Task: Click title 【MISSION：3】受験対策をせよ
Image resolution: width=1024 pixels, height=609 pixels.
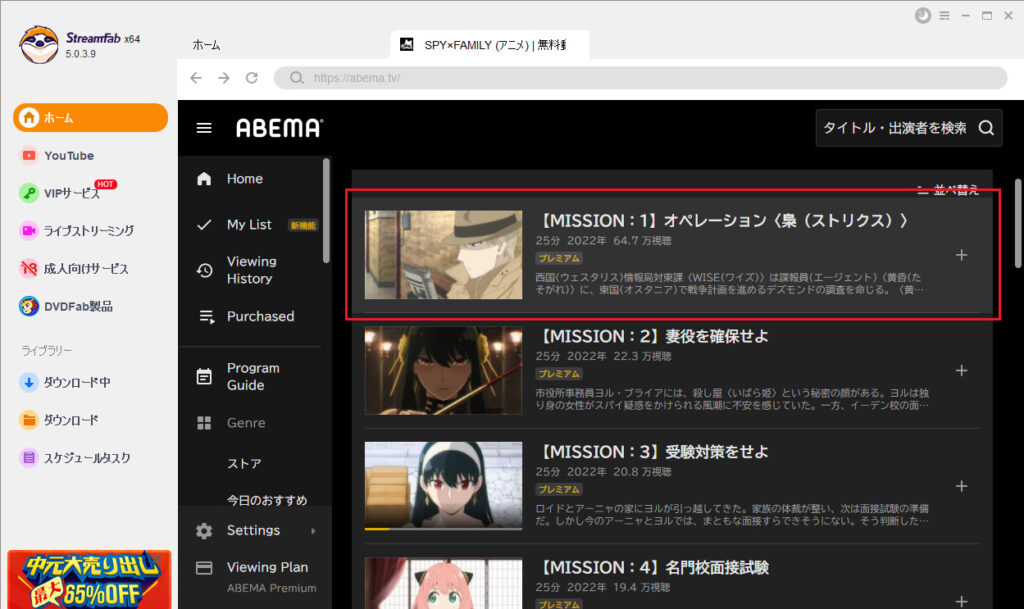Action: coord(652,452)
